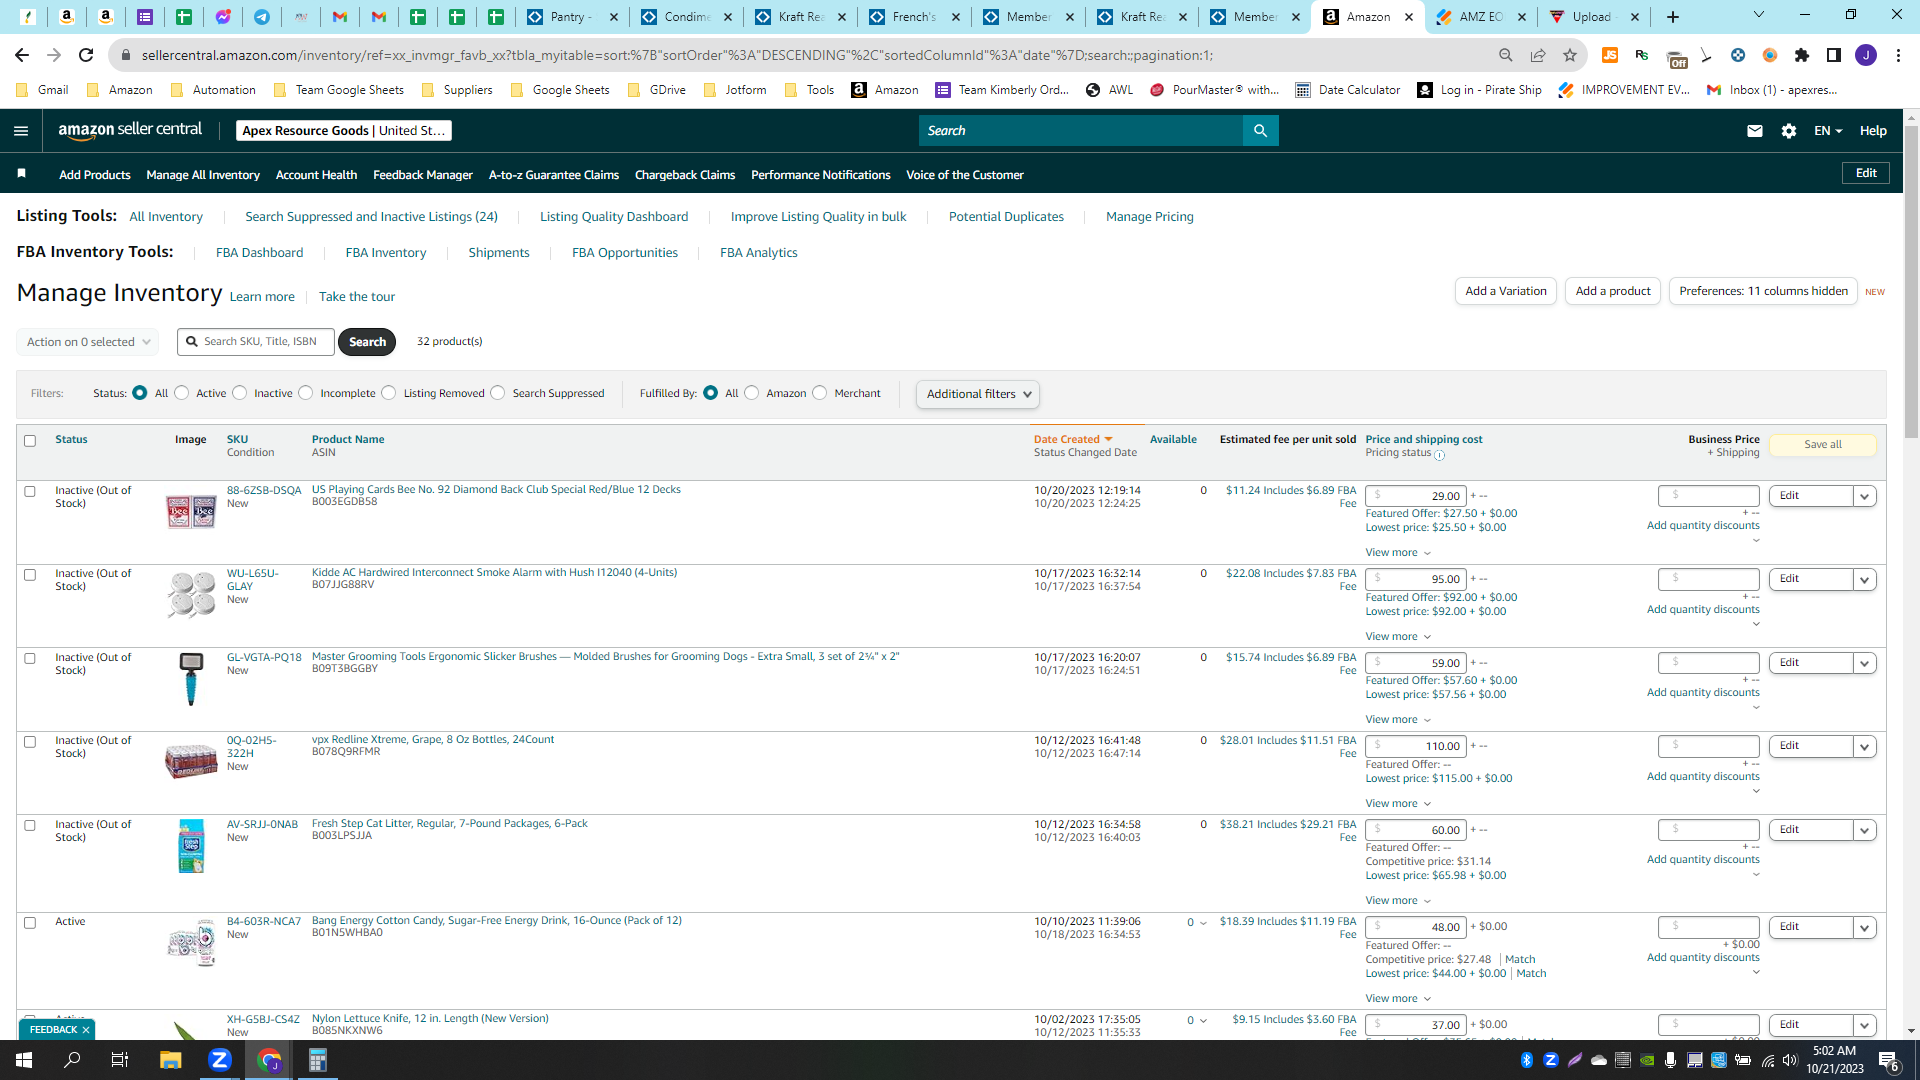Expand available quantity chevron for Bang Energy
The height and width of the screenshot is (1080, 1920).
click(1203, 923)
